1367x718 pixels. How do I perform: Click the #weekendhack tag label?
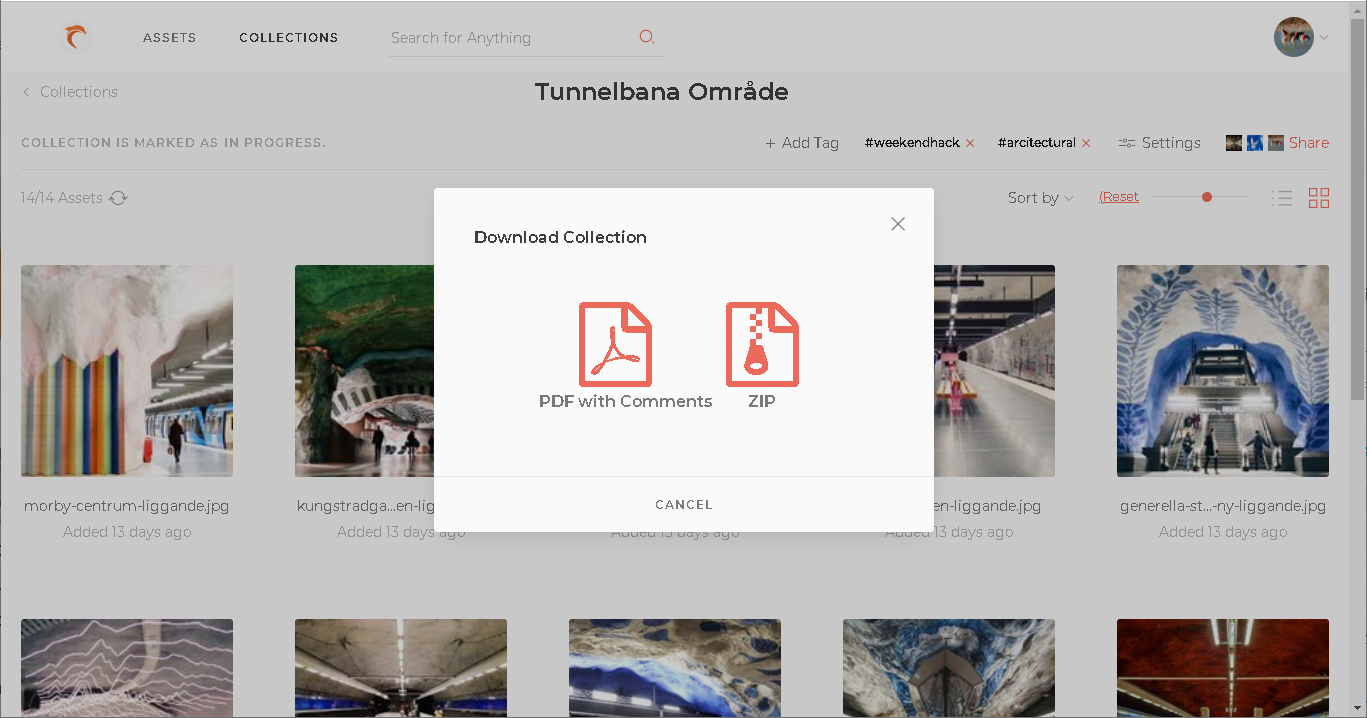[912, 143]
